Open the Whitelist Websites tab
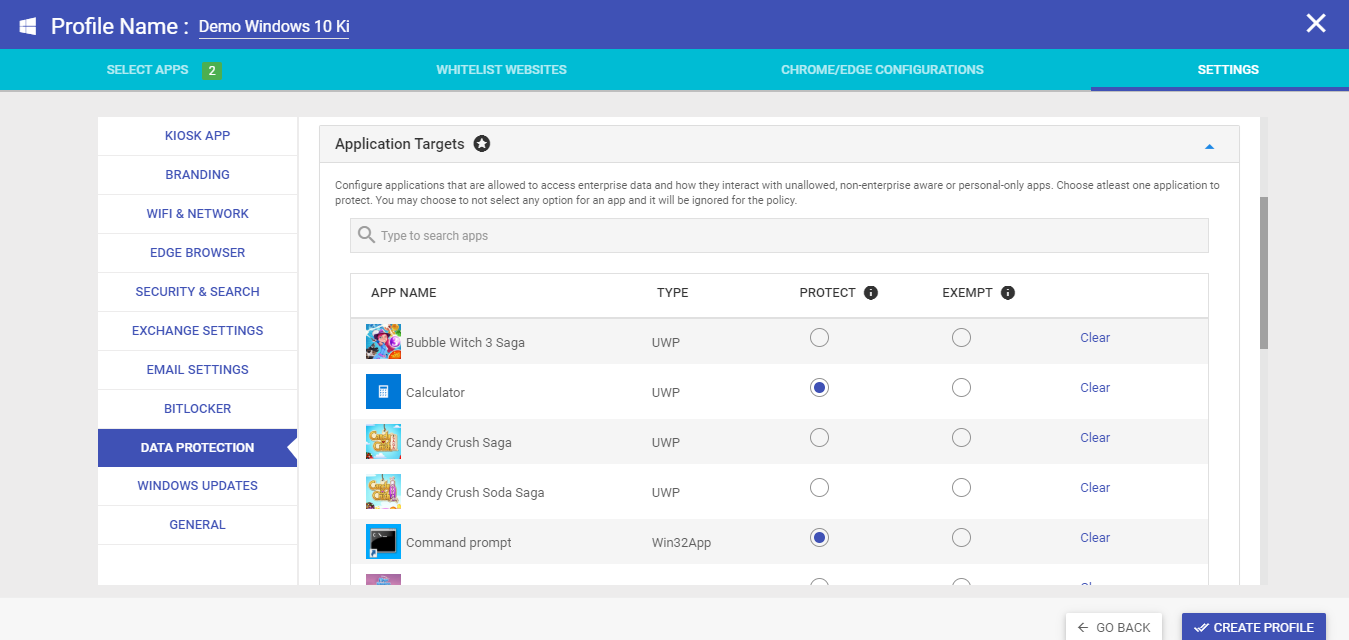 point(501,70)
